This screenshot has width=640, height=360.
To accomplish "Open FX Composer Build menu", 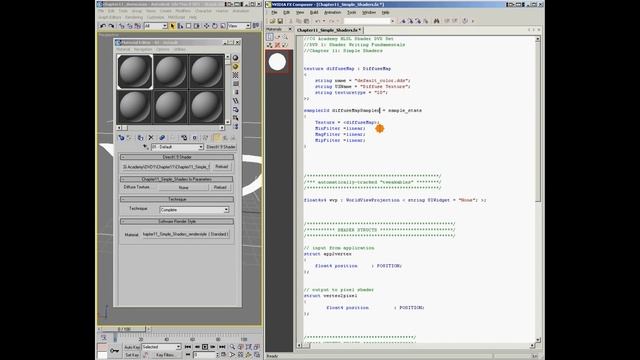I will 314,13.
